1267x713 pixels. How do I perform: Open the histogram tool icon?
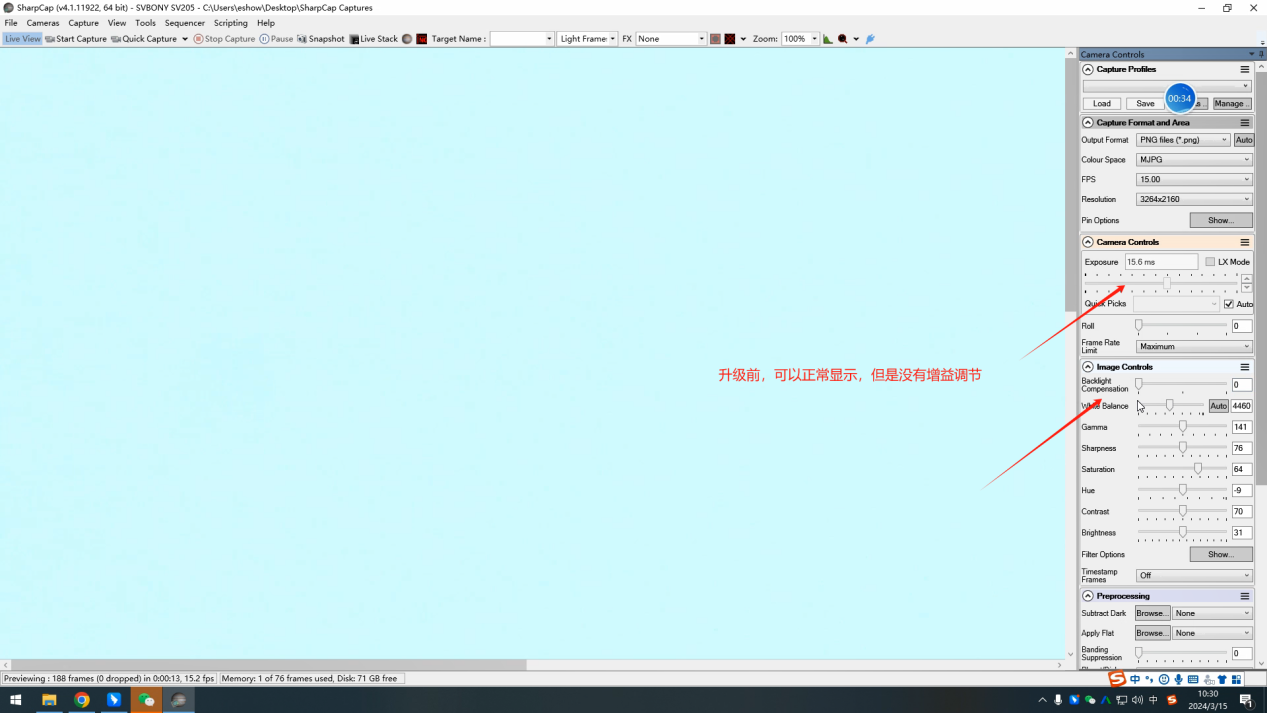[827, 39]
